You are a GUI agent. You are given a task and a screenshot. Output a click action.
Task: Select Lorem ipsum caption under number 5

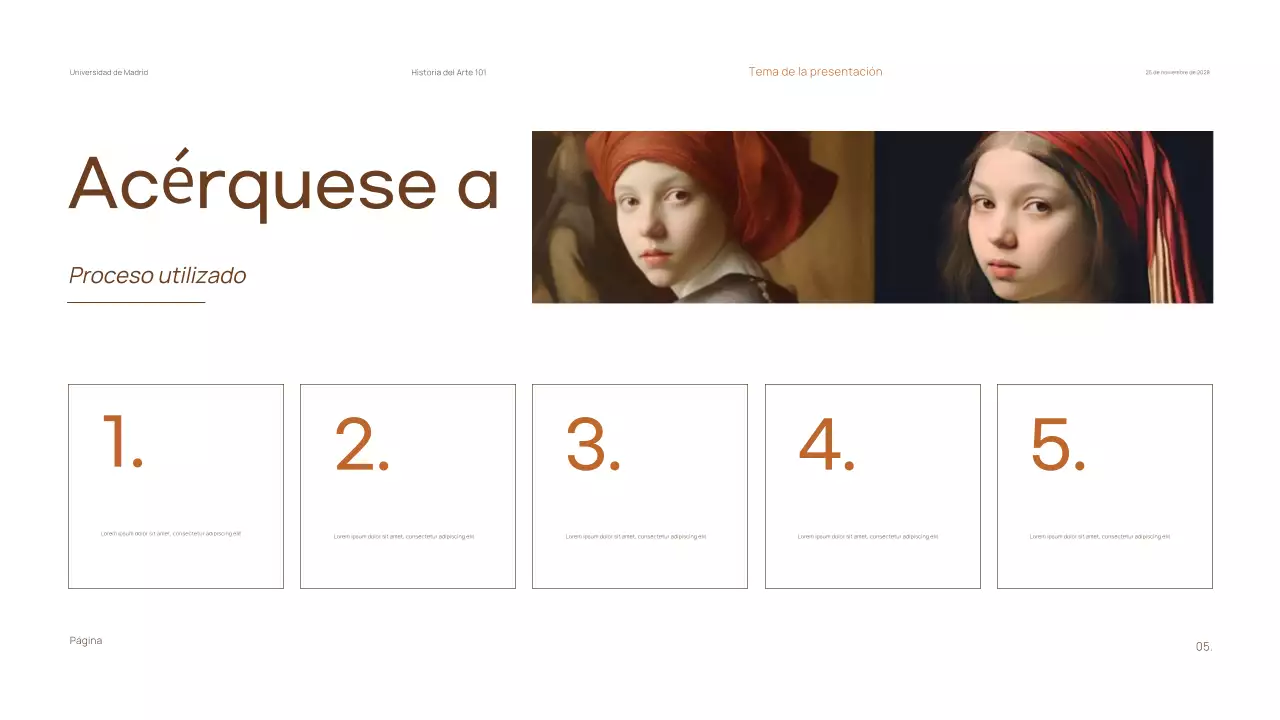pos(1100,537)
